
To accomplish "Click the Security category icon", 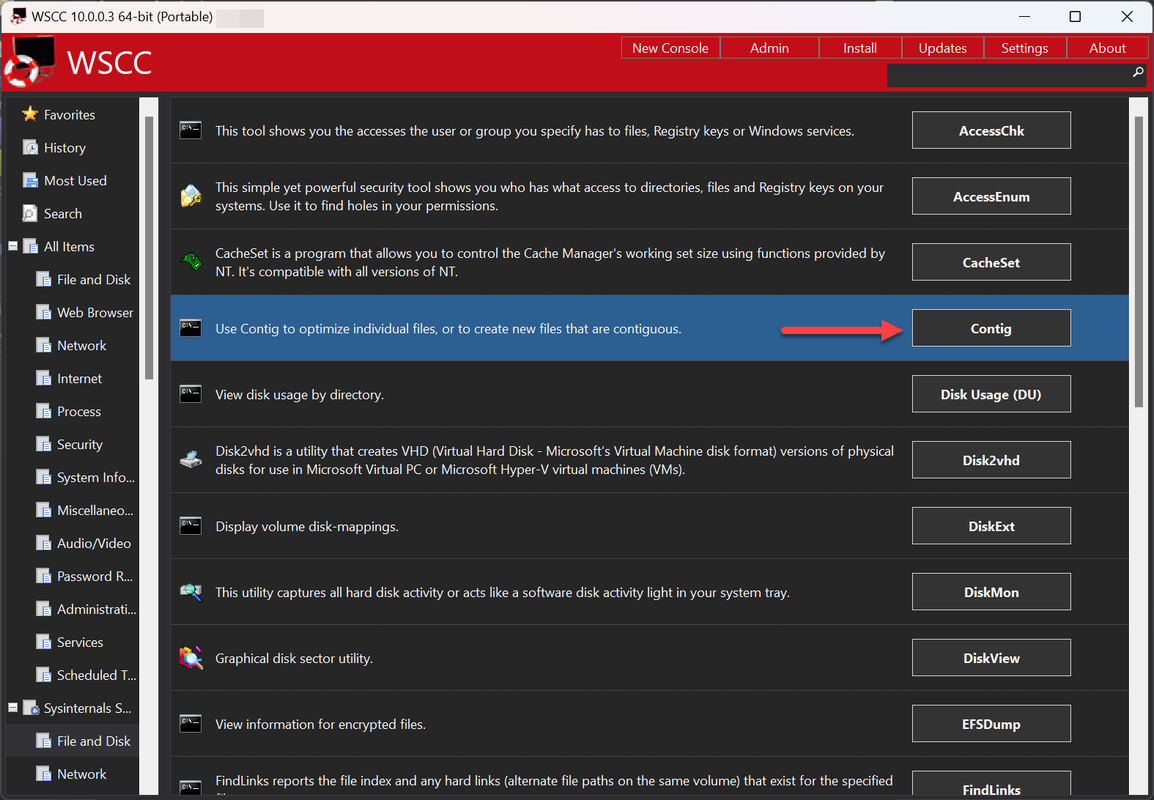I will (43, 444).
